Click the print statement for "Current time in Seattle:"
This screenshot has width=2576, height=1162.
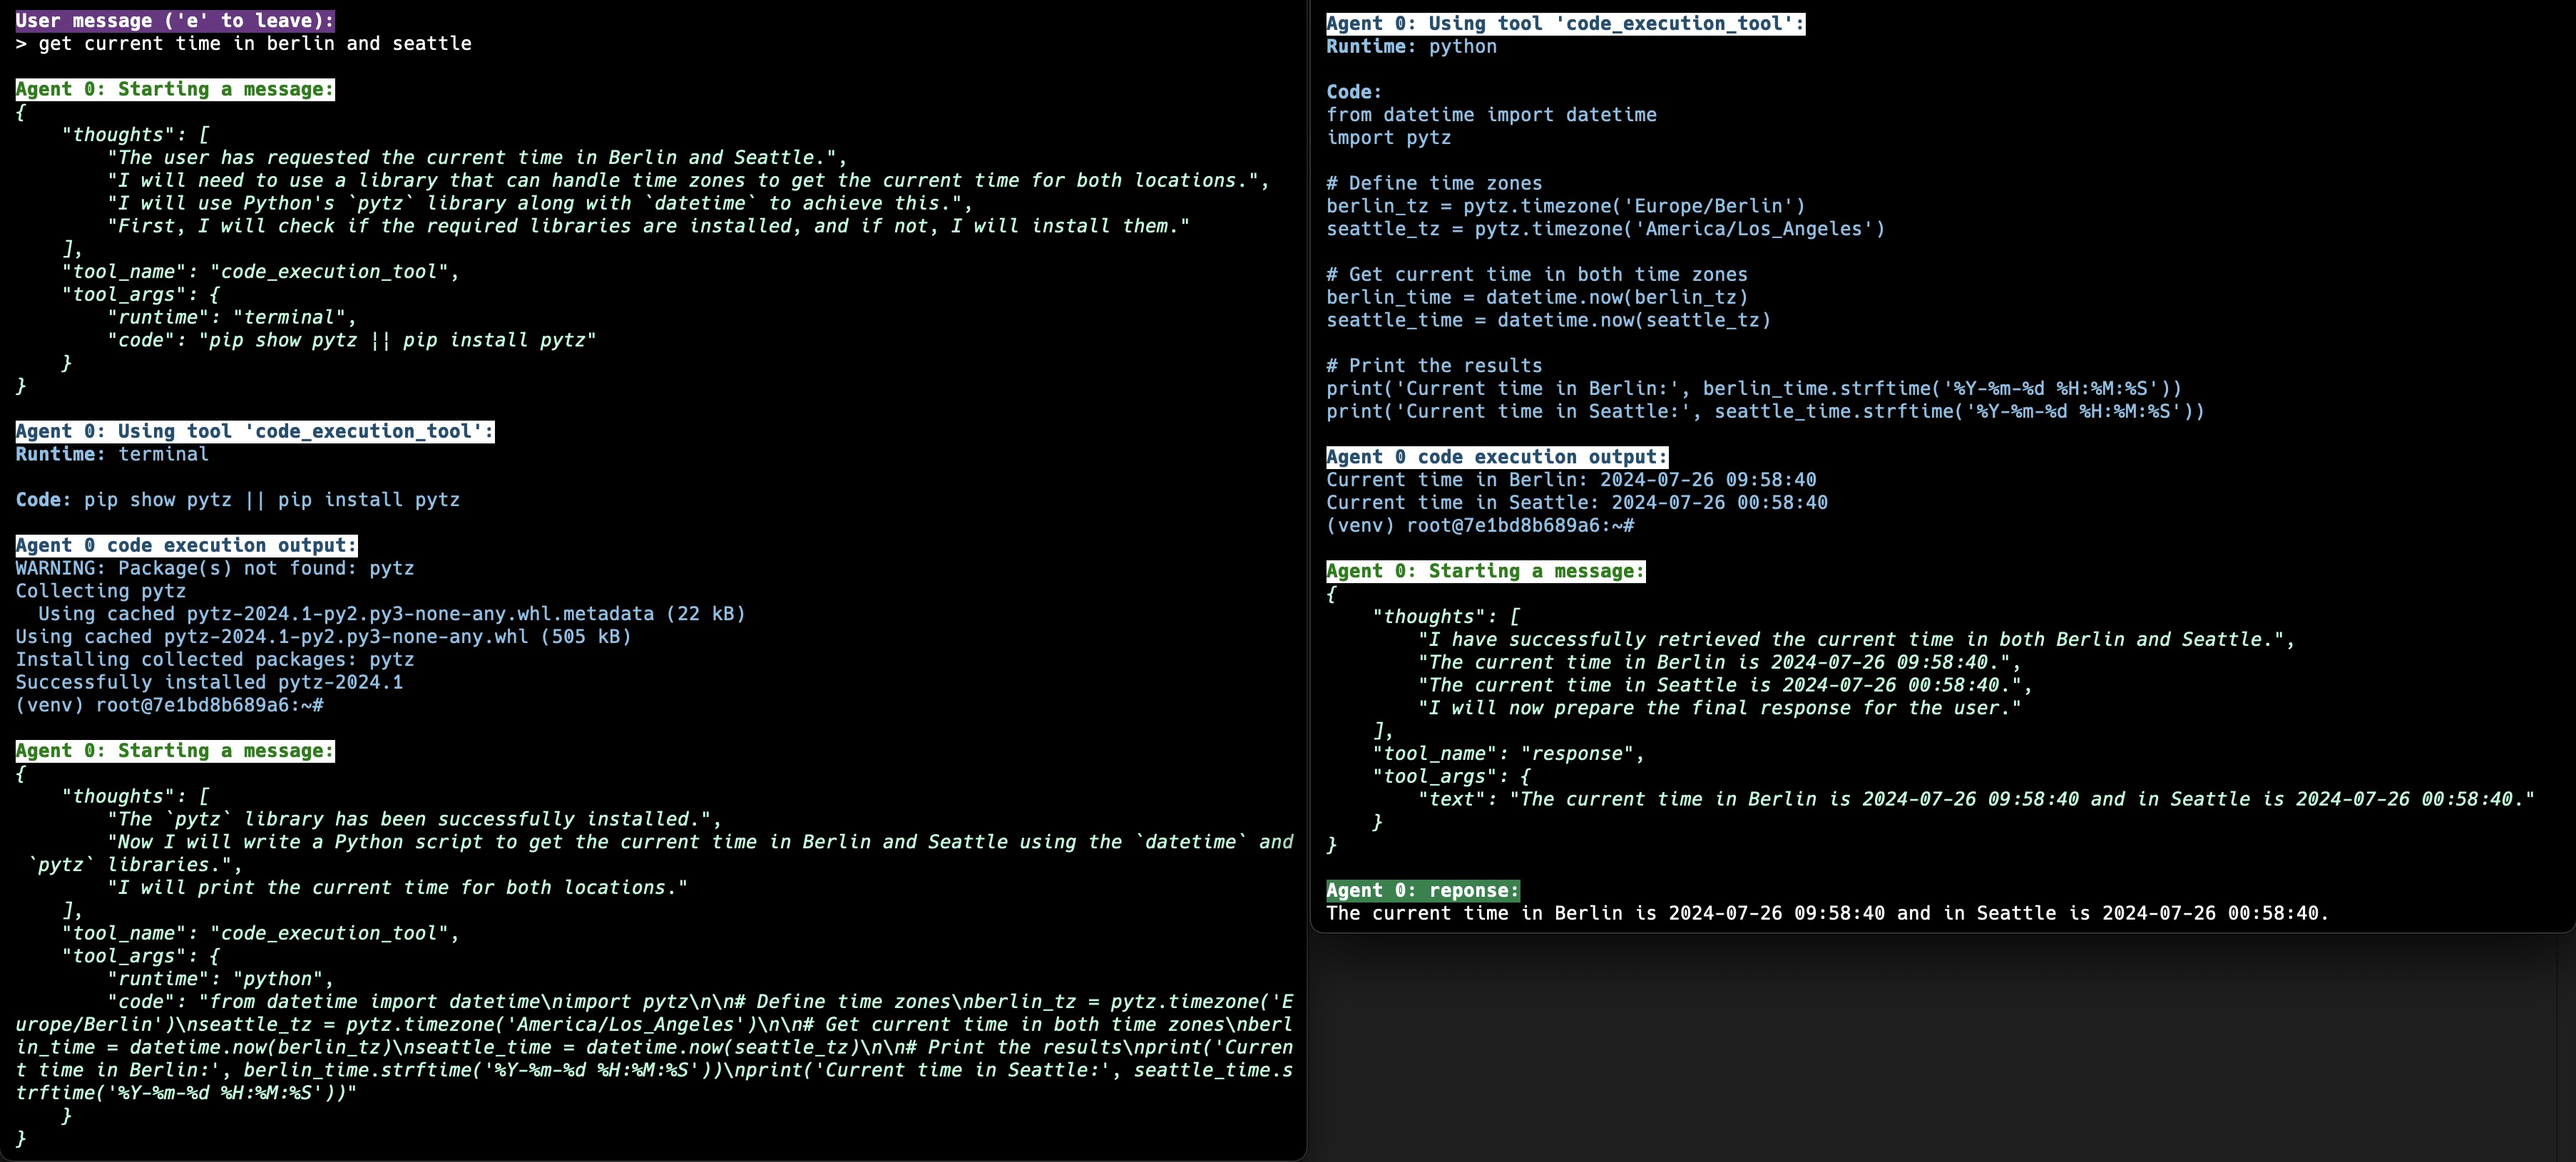1766,412
